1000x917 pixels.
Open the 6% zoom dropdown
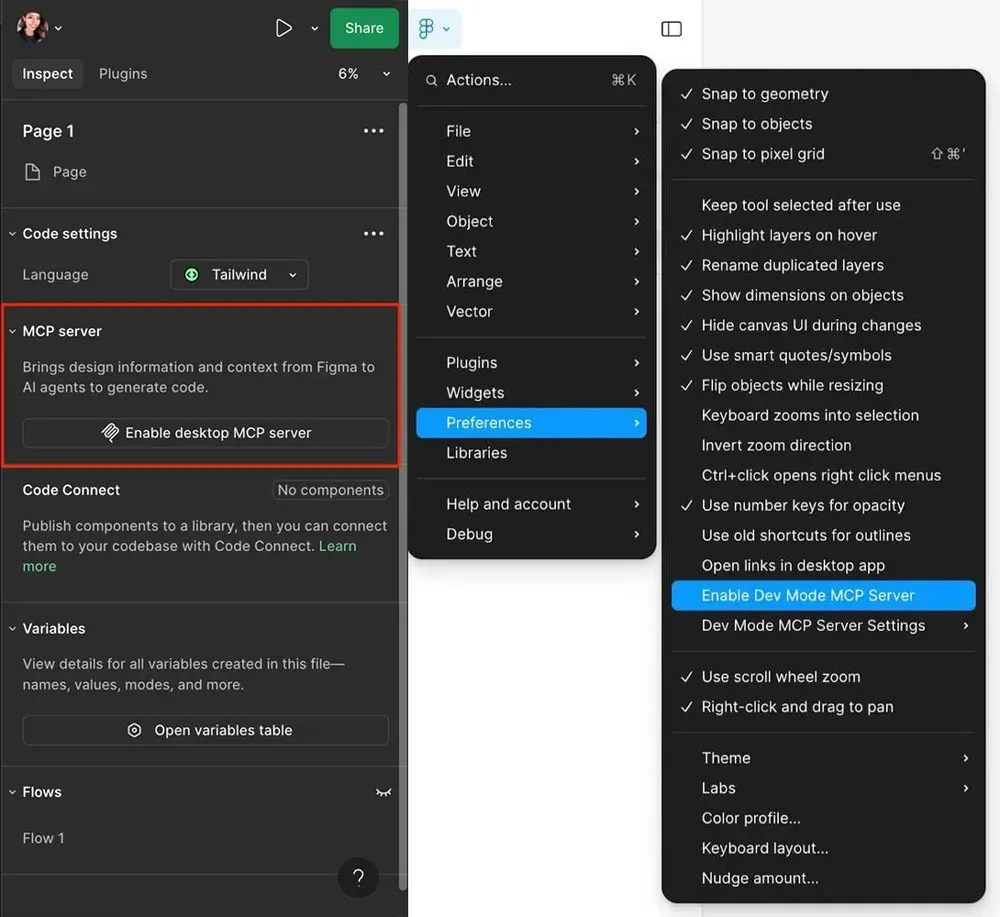[386, 74]
